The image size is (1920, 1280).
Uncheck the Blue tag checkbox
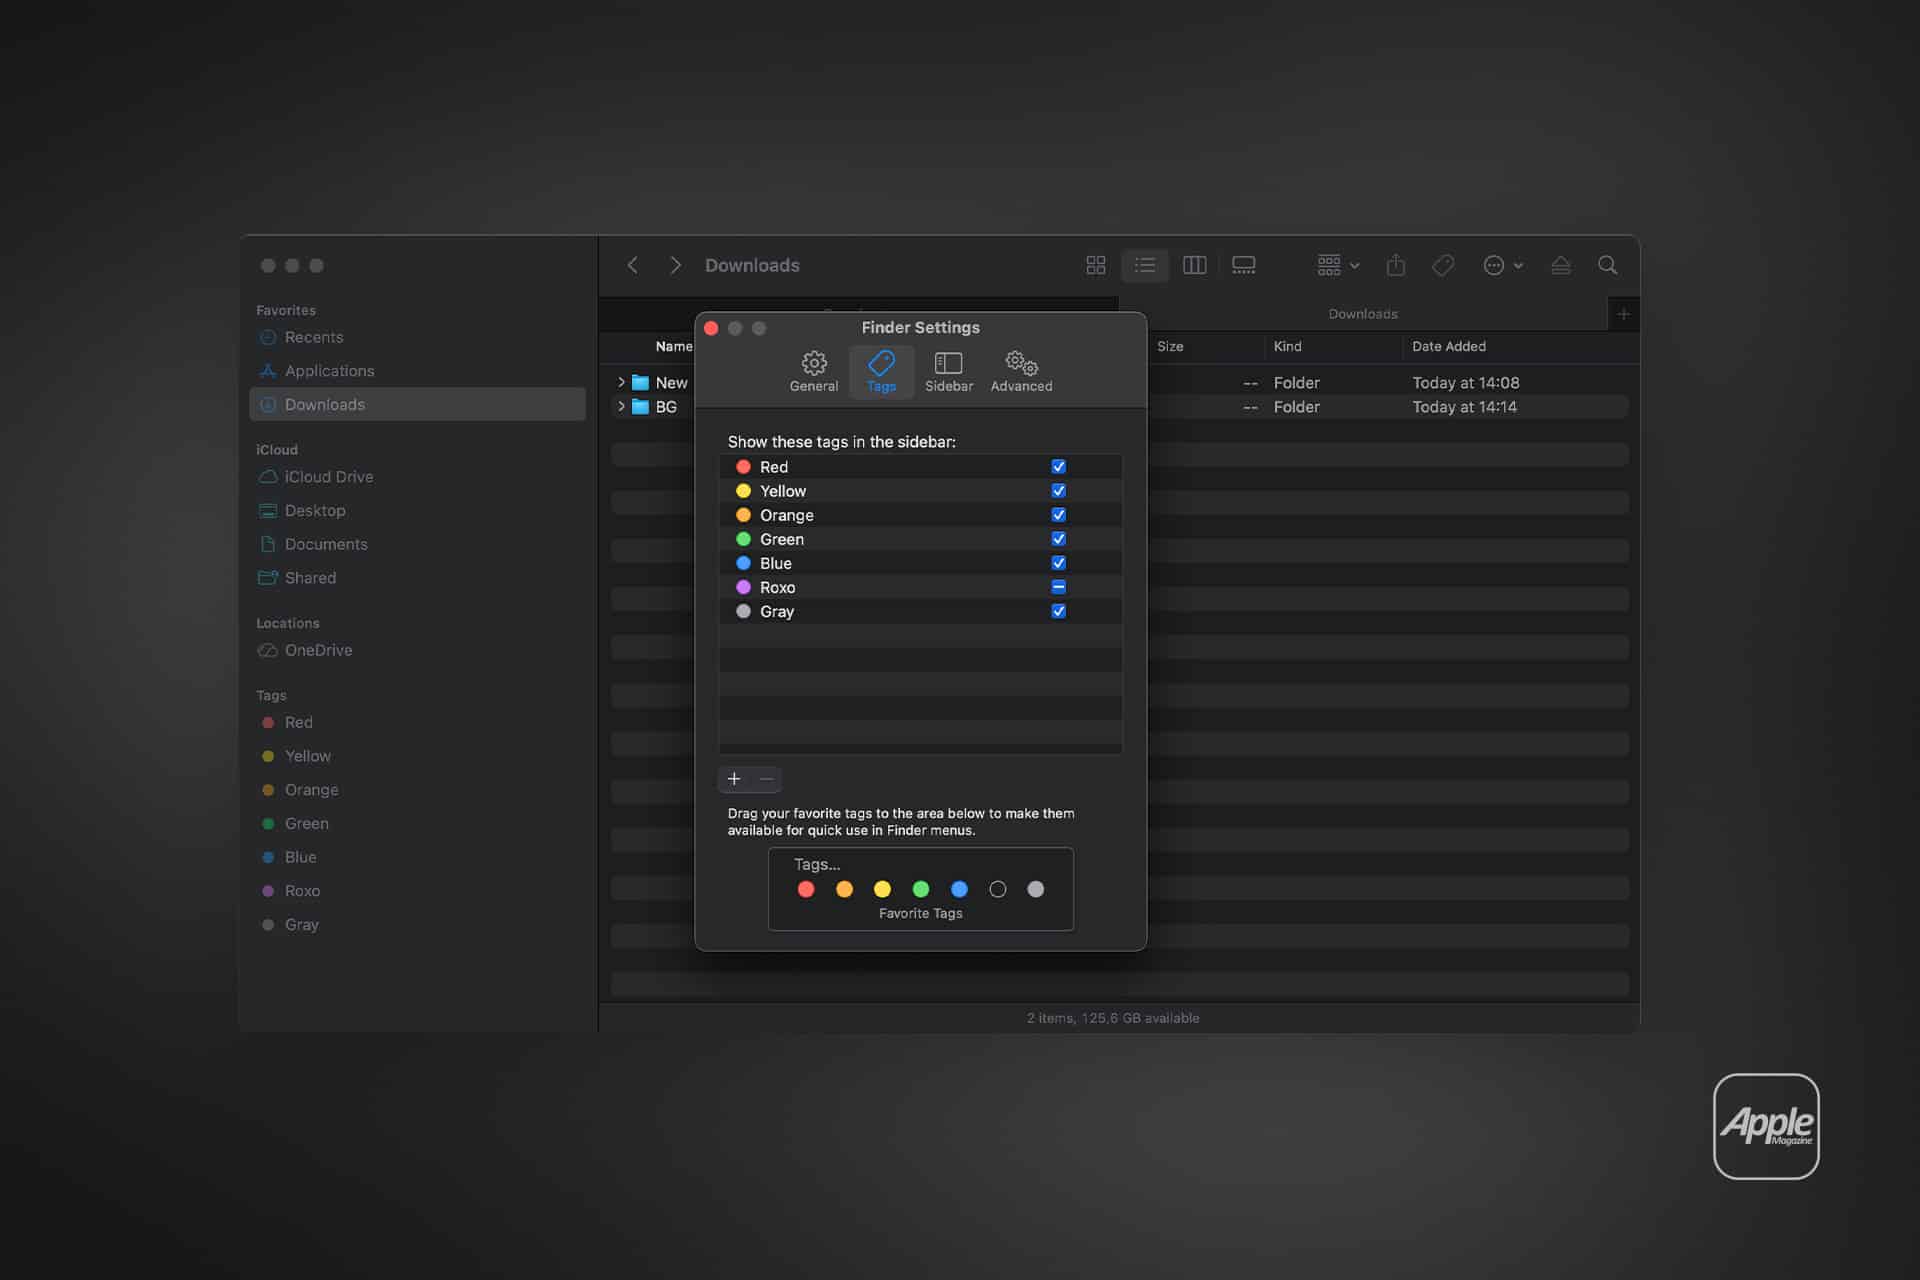[x=1058, y=563]
